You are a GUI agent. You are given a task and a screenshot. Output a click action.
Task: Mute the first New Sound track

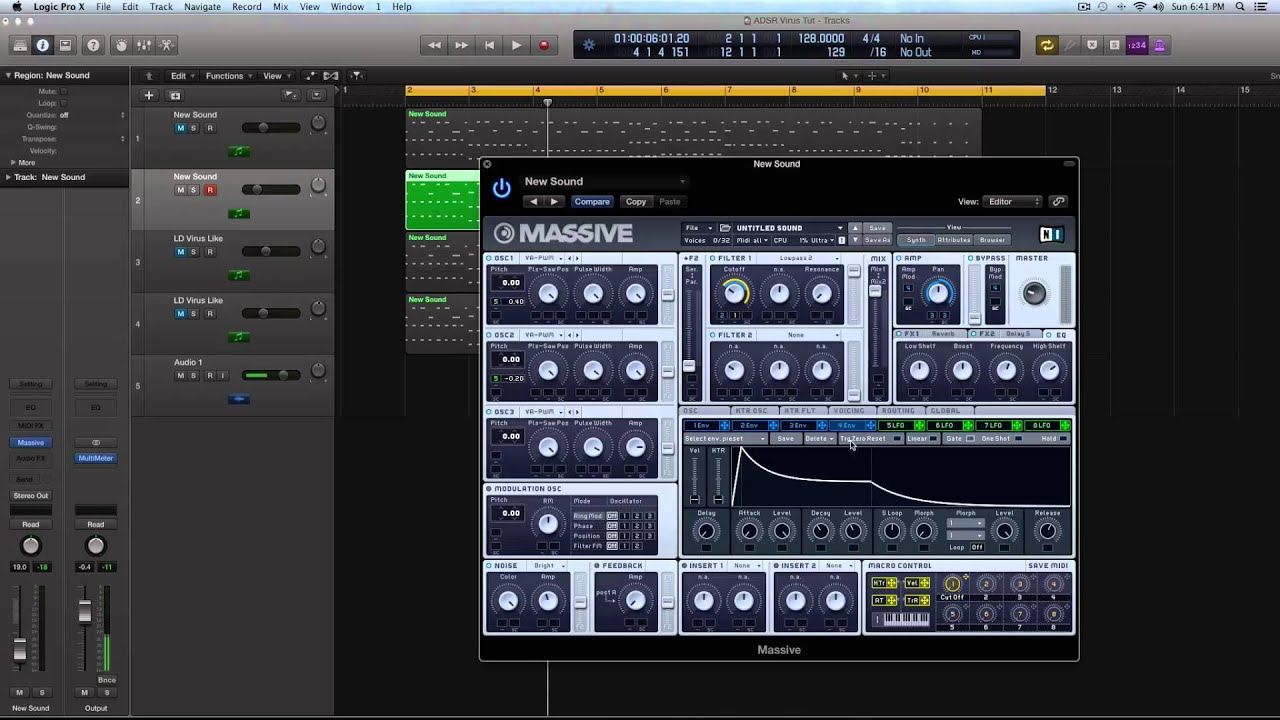pos(181,128)
